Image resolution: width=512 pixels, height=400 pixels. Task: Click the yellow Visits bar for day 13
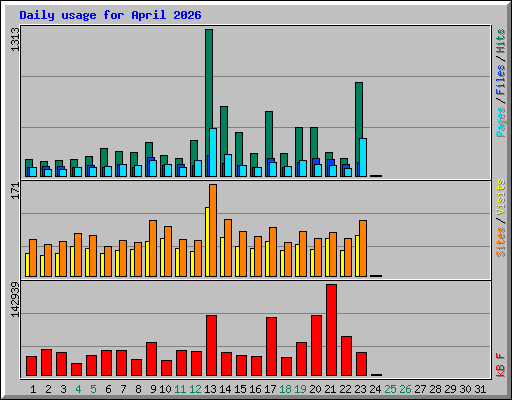pos(207,242)
